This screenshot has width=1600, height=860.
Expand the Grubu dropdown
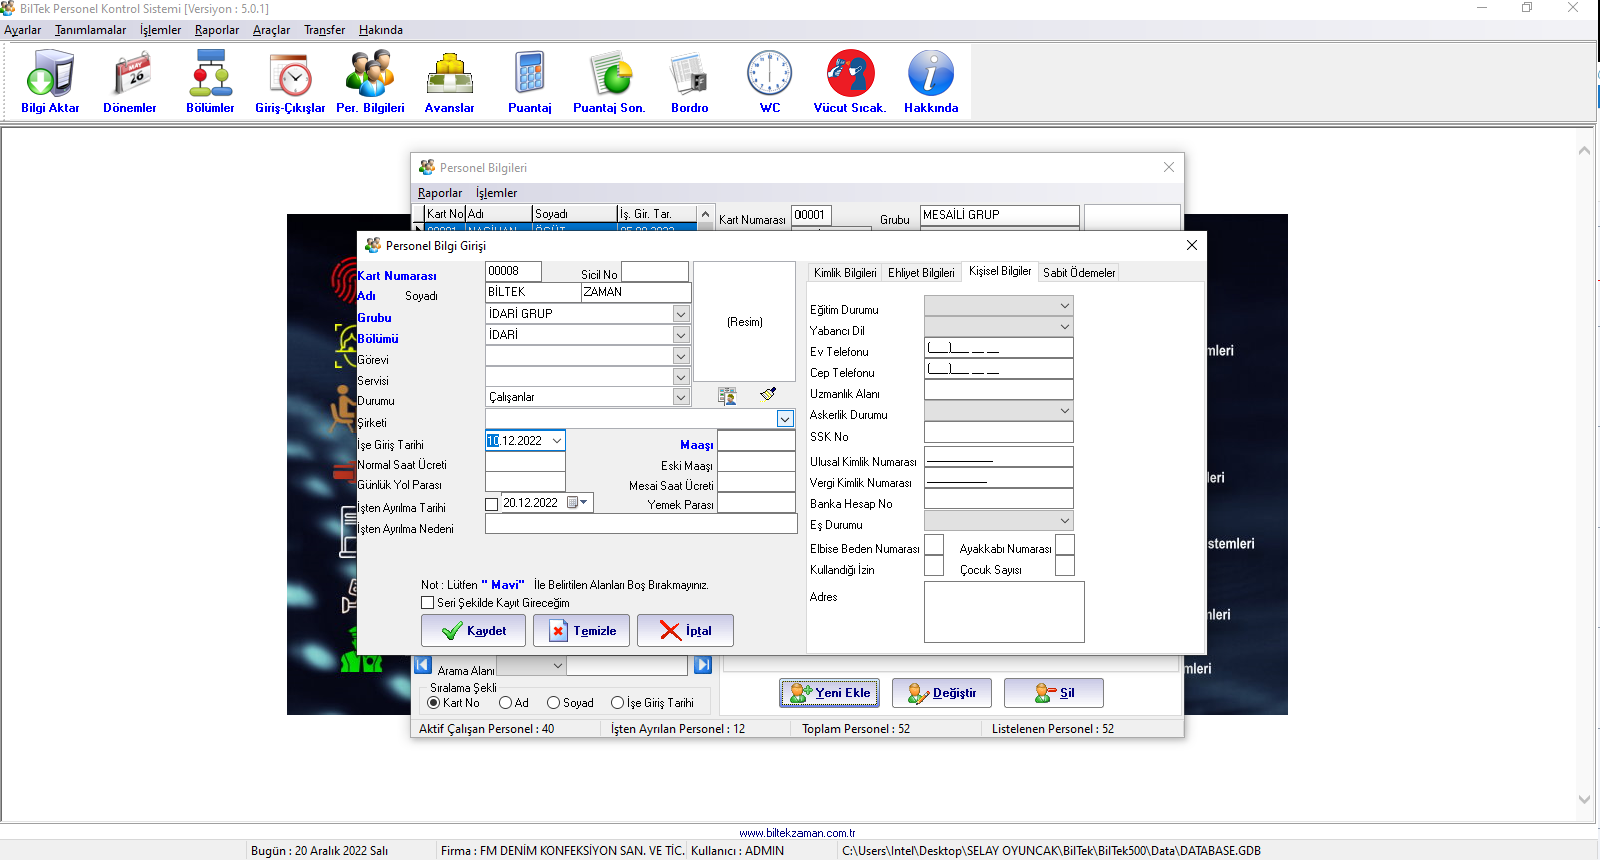[681, 314]
